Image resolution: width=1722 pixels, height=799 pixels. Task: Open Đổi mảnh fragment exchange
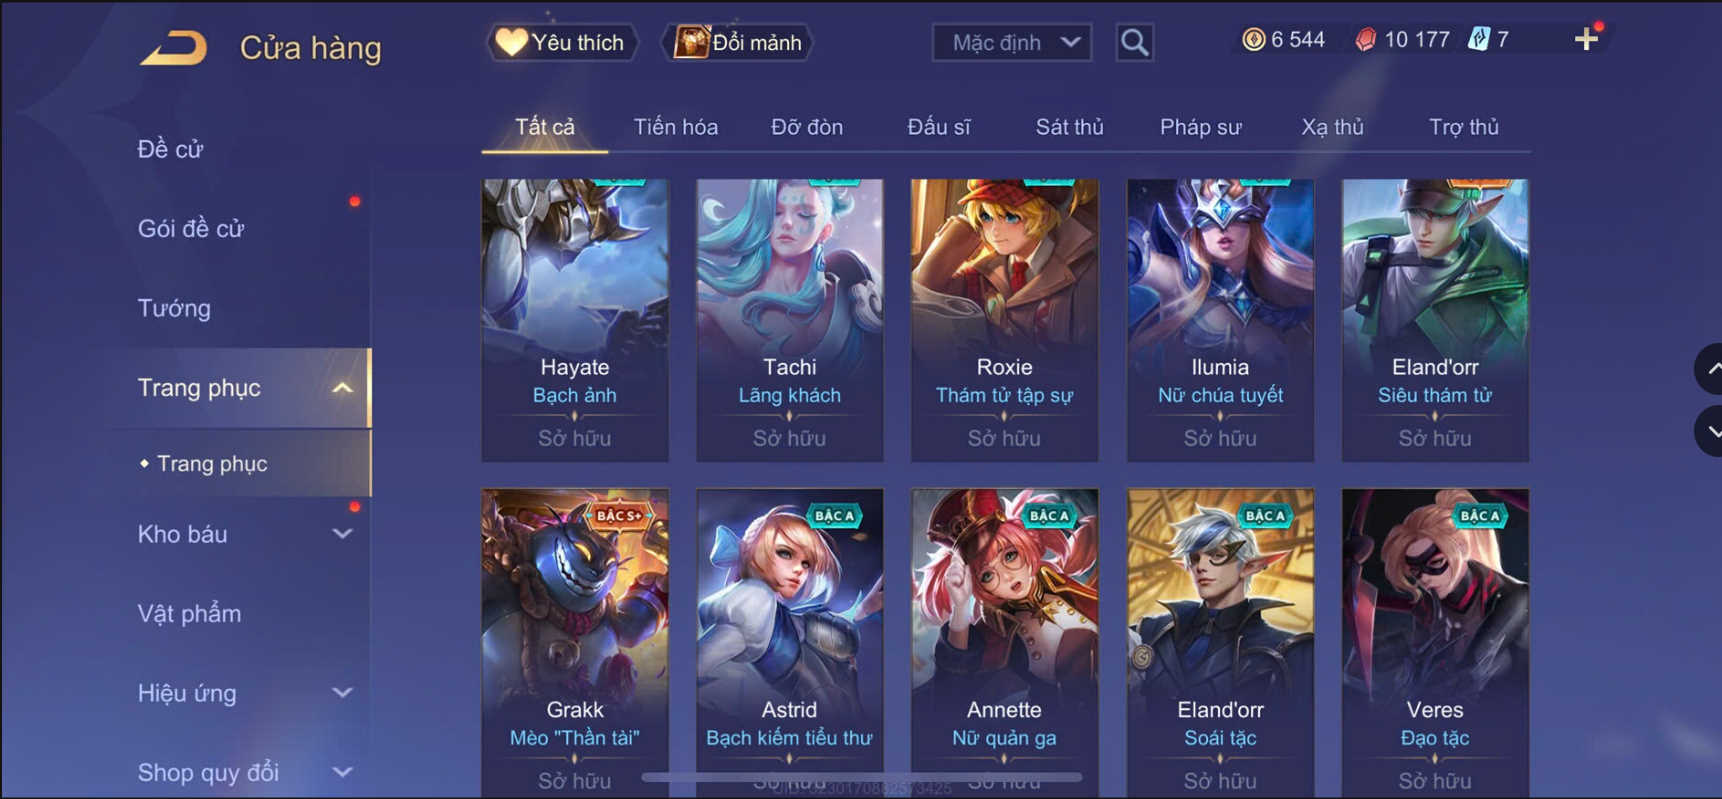pyautogui.click(x=738, y=42)
